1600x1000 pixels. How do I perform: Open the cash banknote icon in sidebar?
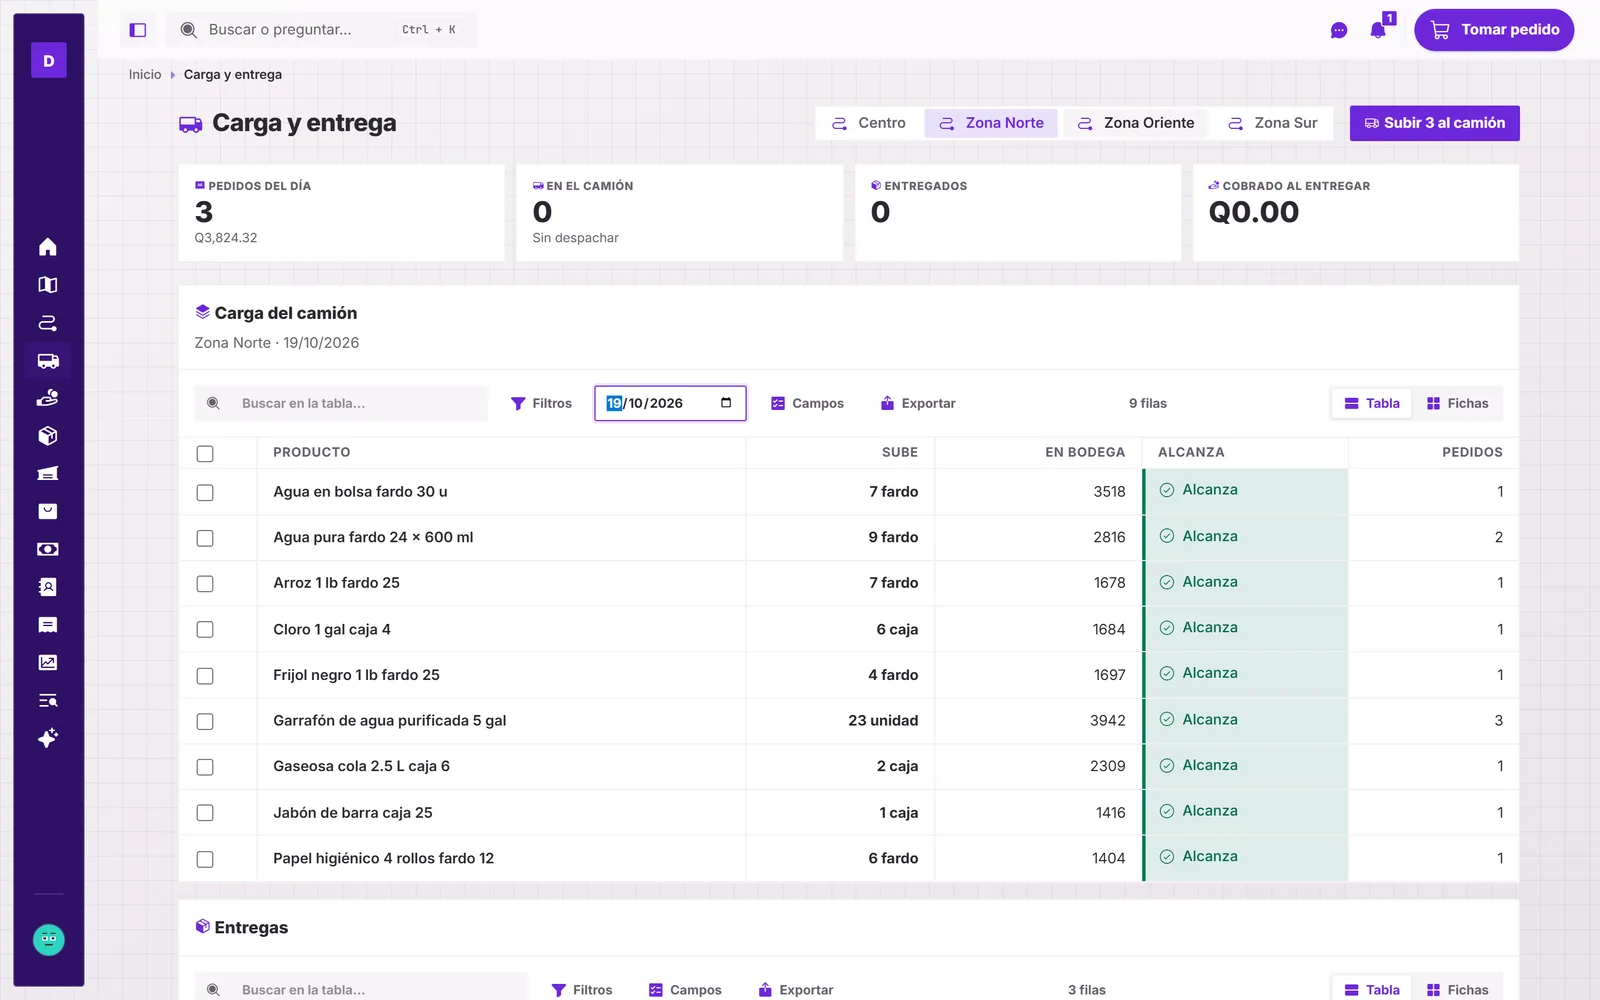click(x=48, y=549)
